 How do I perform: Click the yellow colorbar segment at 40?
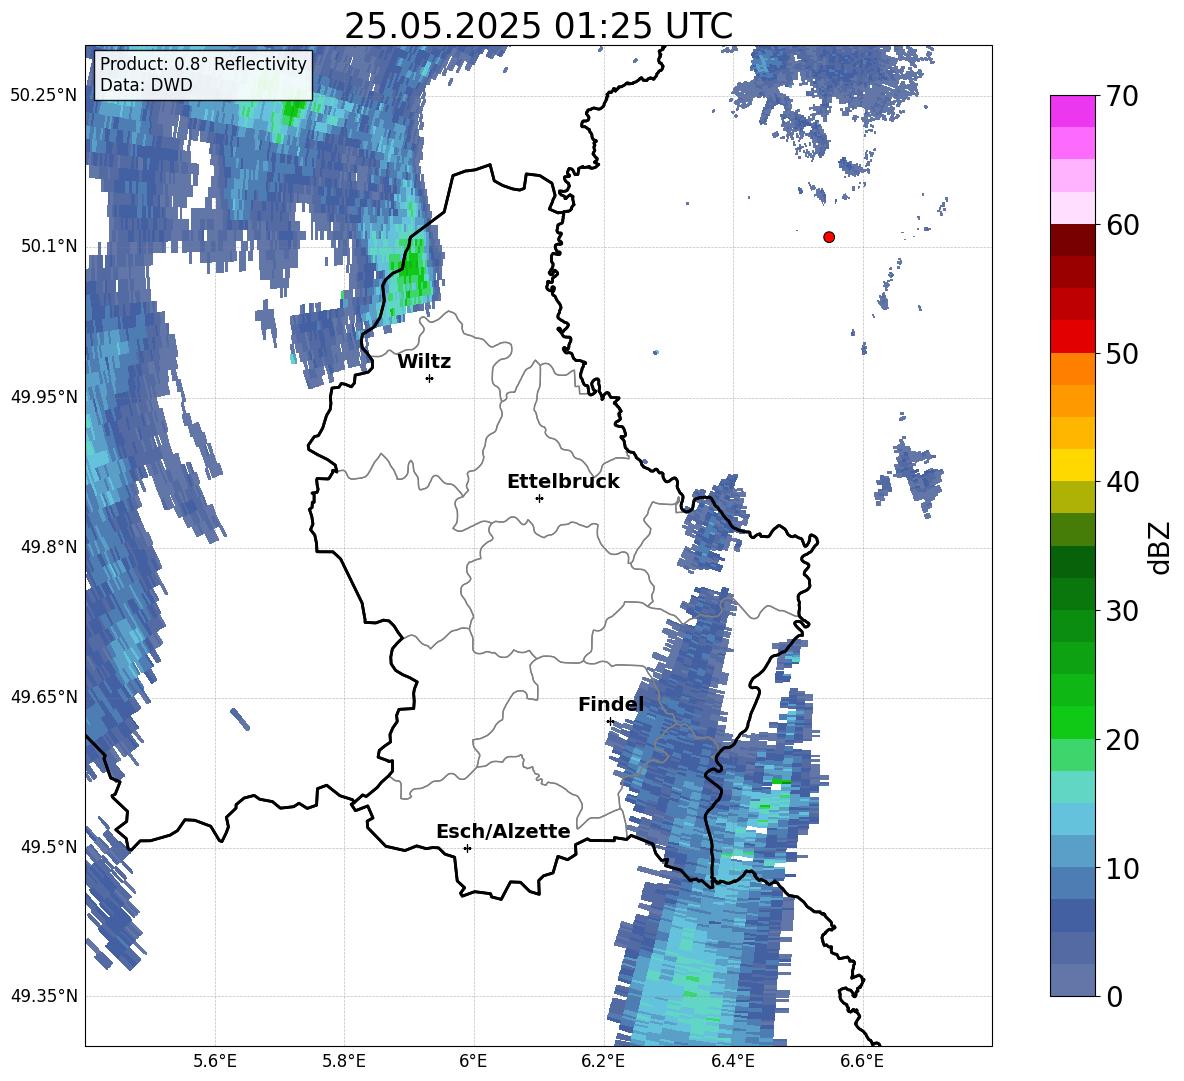(x=1072, y=465)
